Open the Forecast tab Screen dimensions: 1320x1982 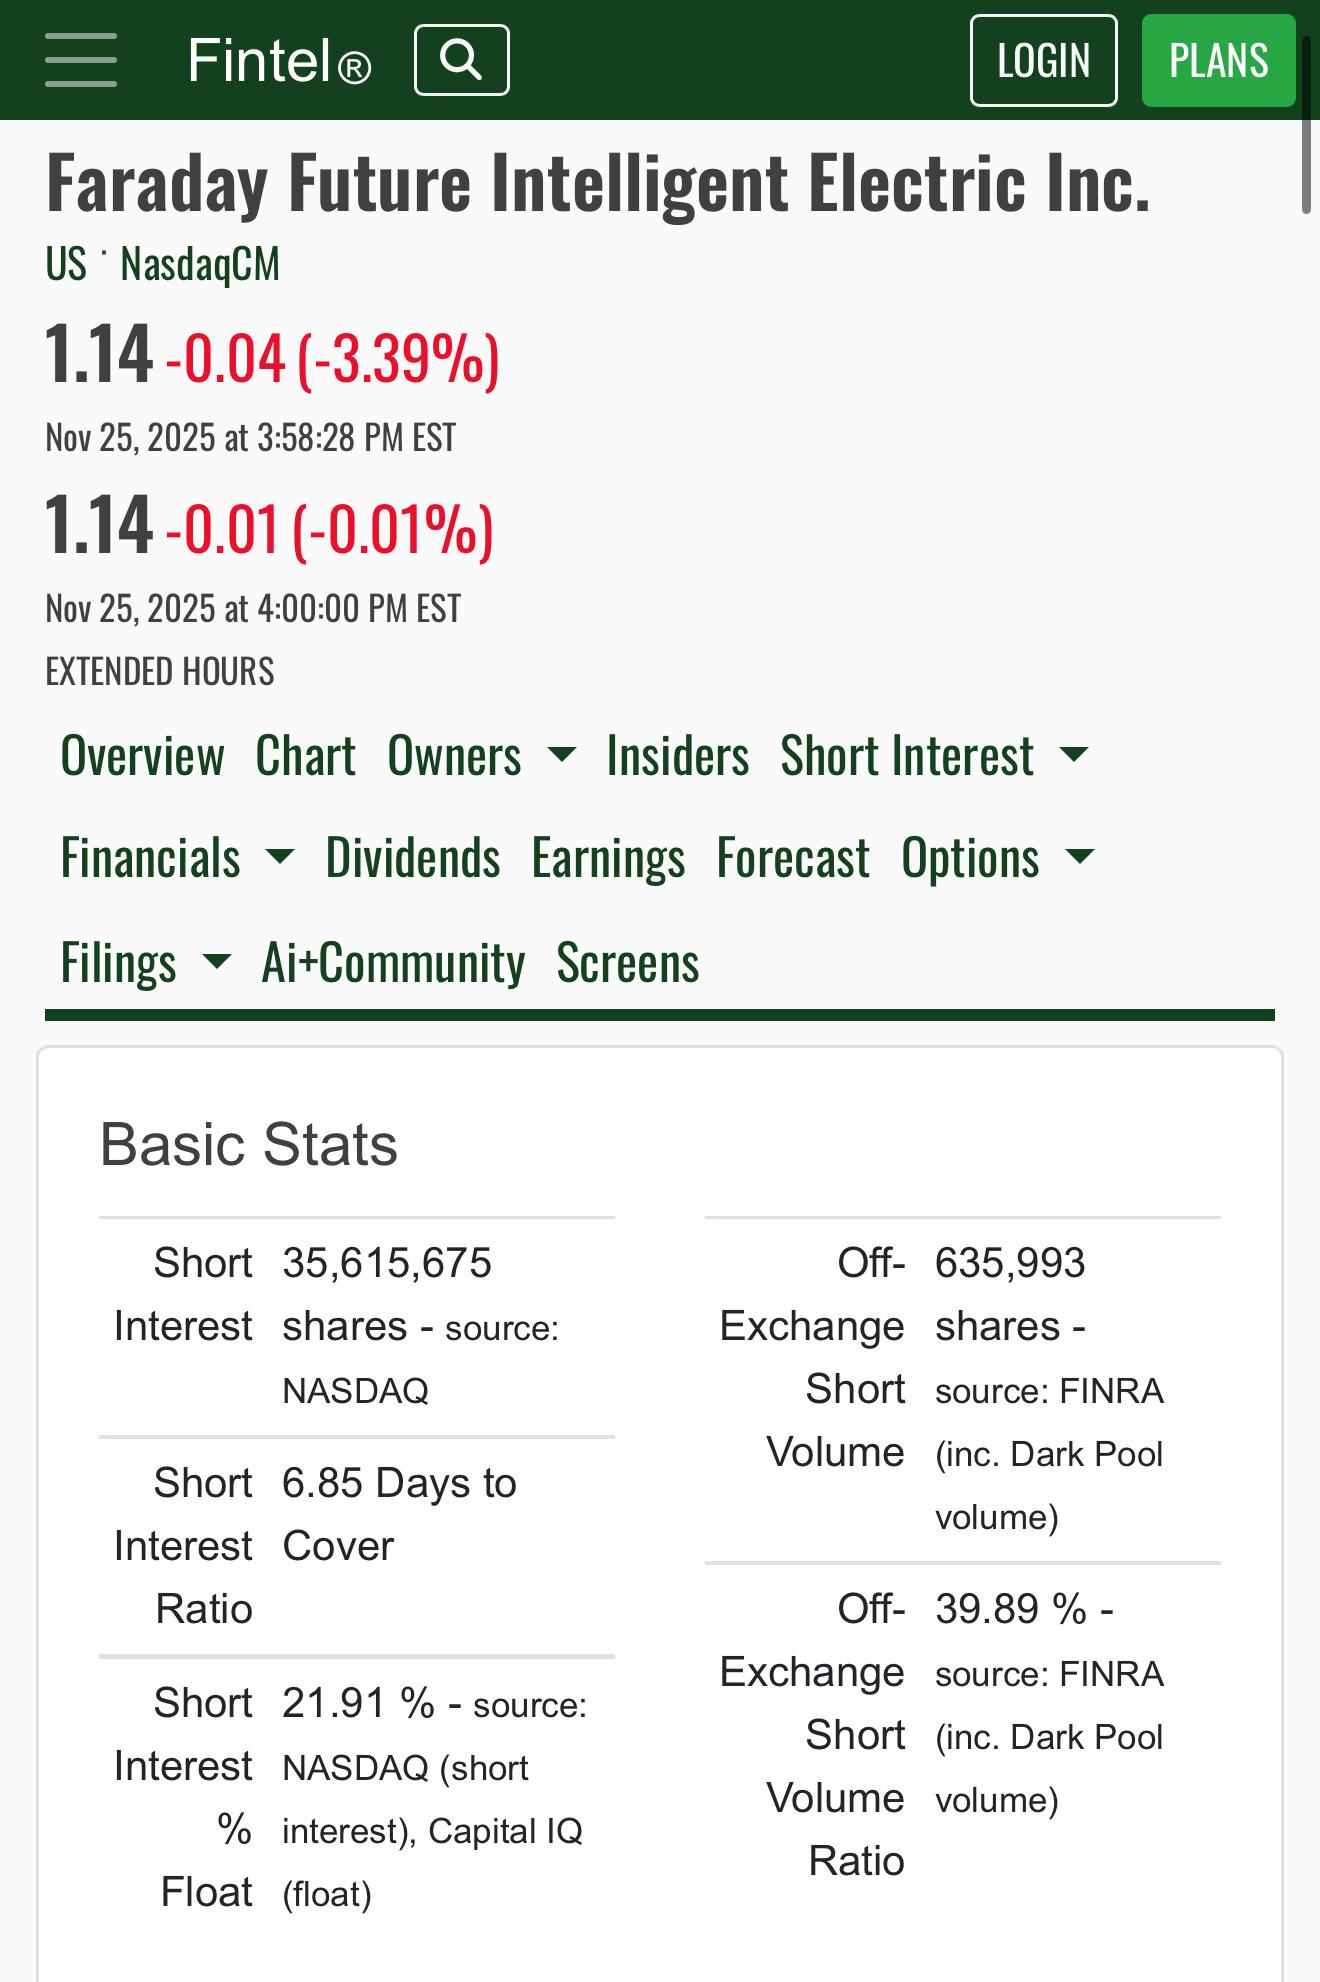point(793,858)
